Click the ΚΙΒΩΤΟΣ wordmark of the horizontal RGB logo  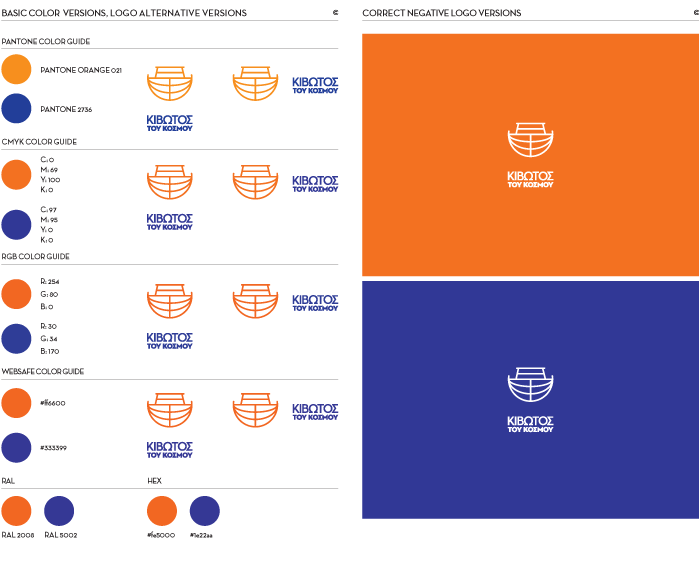[315, 300]
